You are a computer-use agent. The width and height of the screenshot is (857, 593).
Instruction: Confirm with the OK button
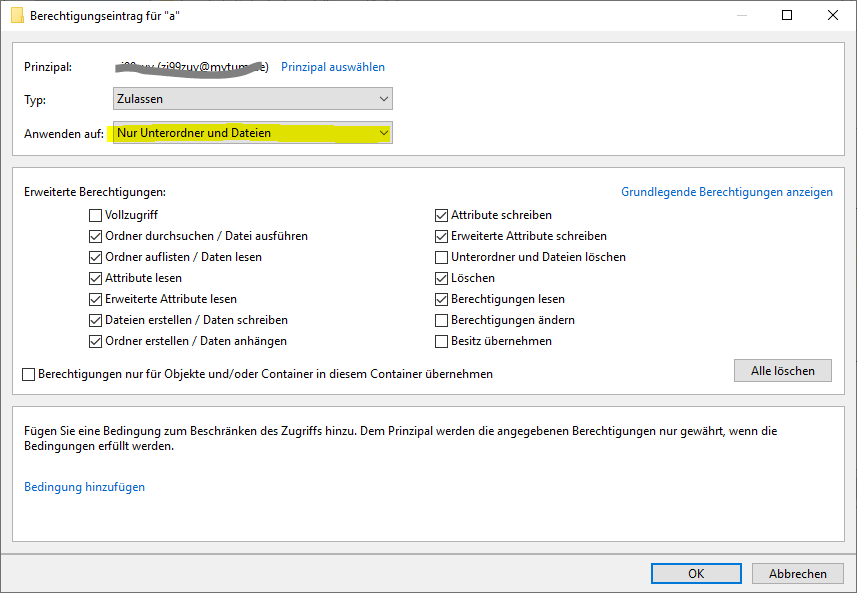click(x=695, y=574)
